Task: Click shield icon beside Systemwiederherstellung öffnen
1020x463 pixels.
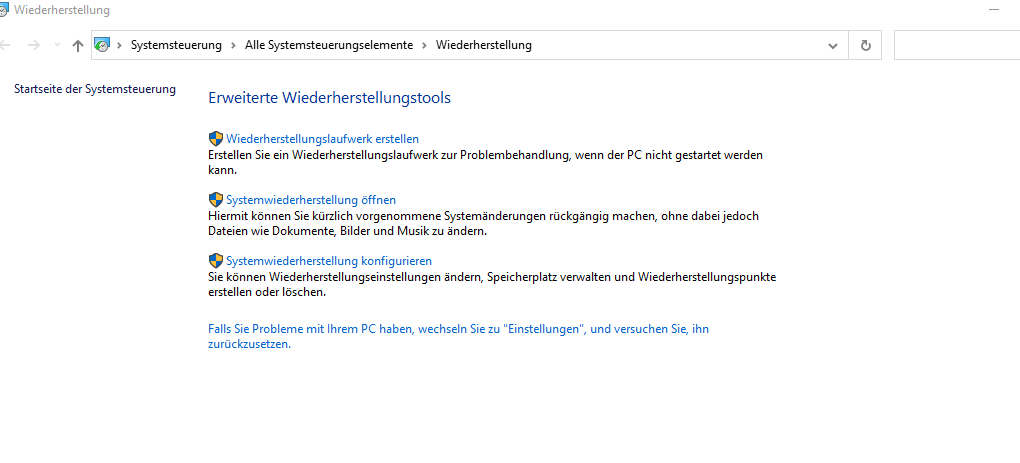Action: point(216,200)
